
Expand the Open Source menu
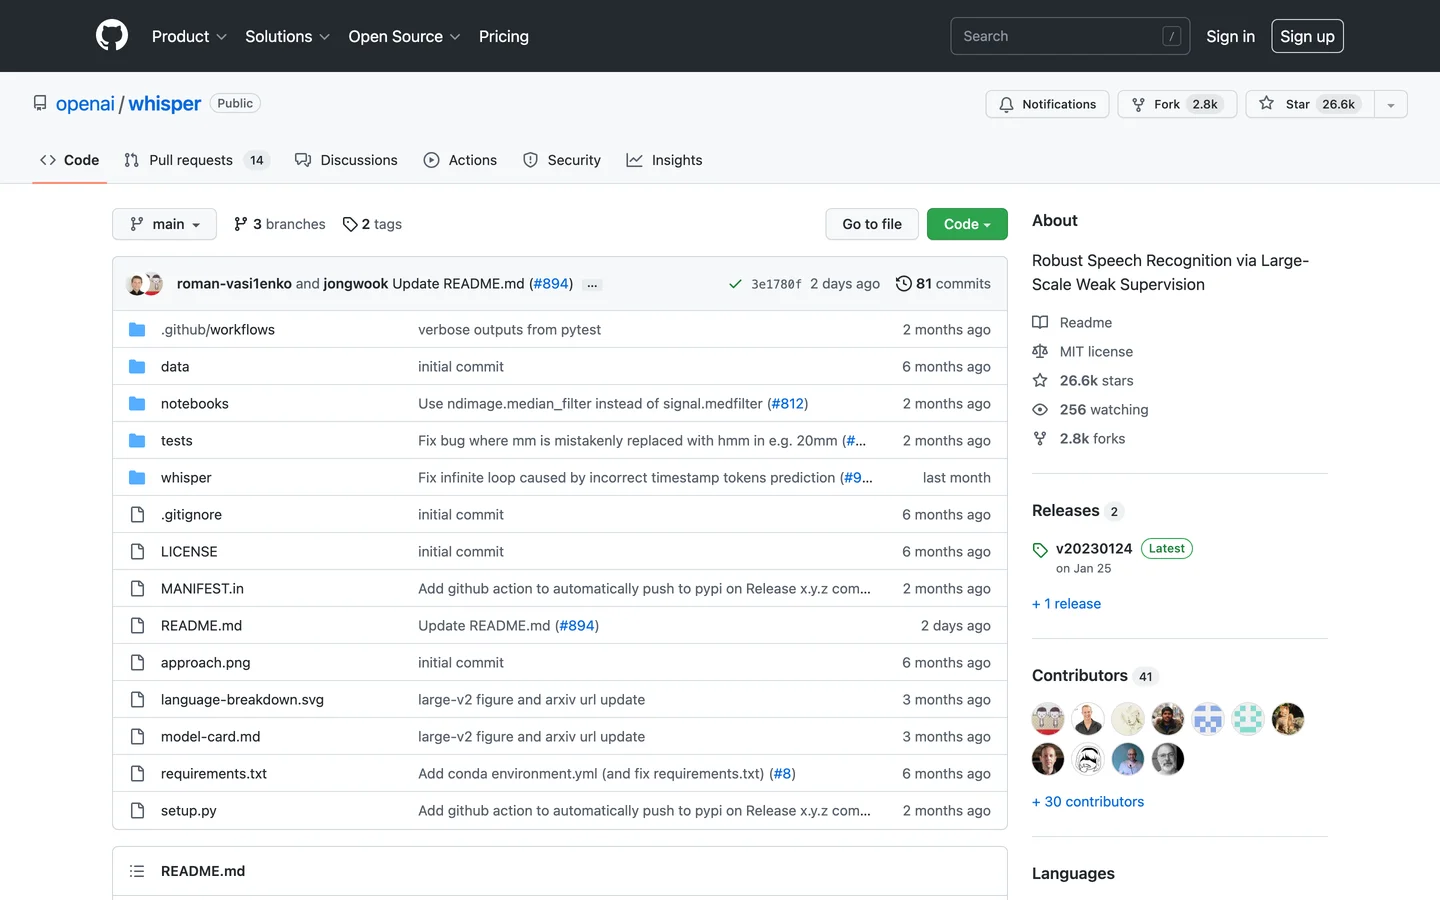(404, 36)
